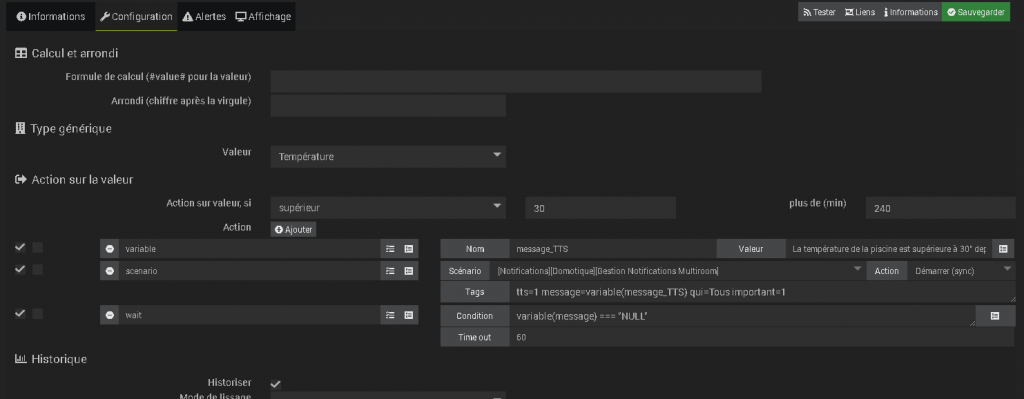This screenshot has height=399, width=1024.
Task: Toggle the checked box on the scenario row
Action: click(20, 270)
